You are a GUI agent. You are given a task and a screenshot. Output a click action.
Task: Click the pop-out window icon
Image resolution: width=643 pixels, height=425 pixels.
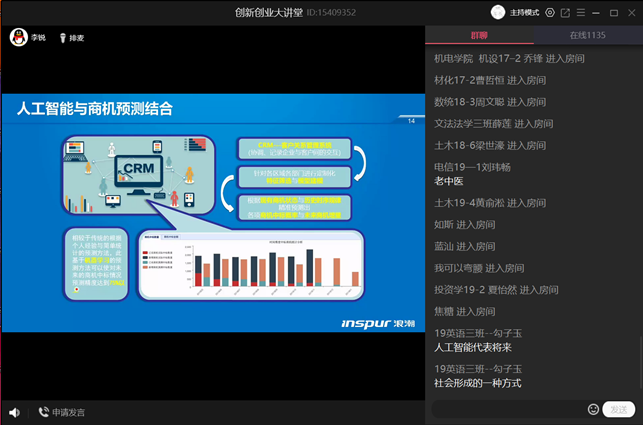pyautogui.click(x=565, y=13)
